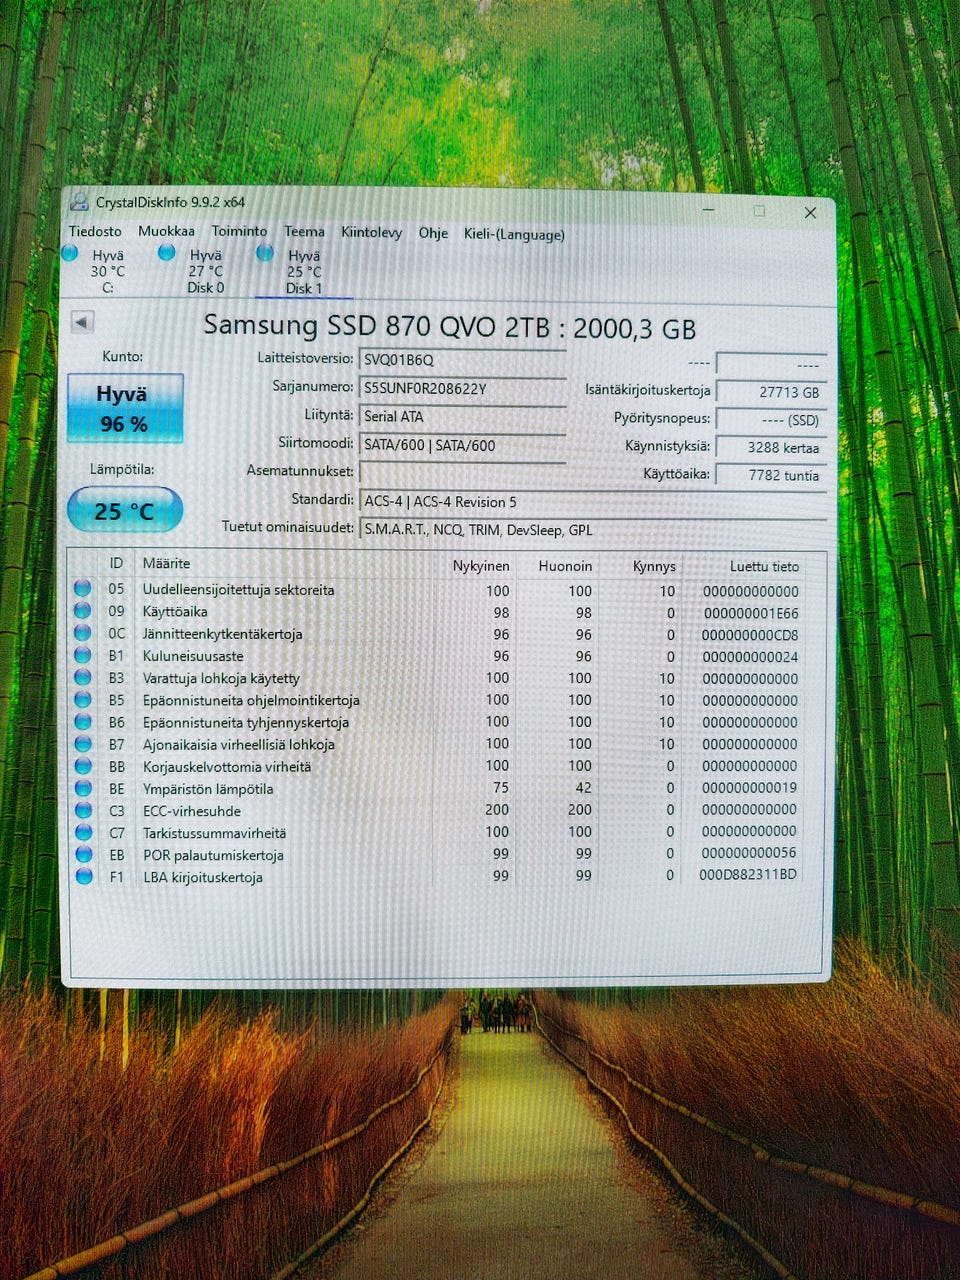Click the standard field ACS-4 | ACS-4 Revision 5
960x1280 pixels.
coord(592,502)
